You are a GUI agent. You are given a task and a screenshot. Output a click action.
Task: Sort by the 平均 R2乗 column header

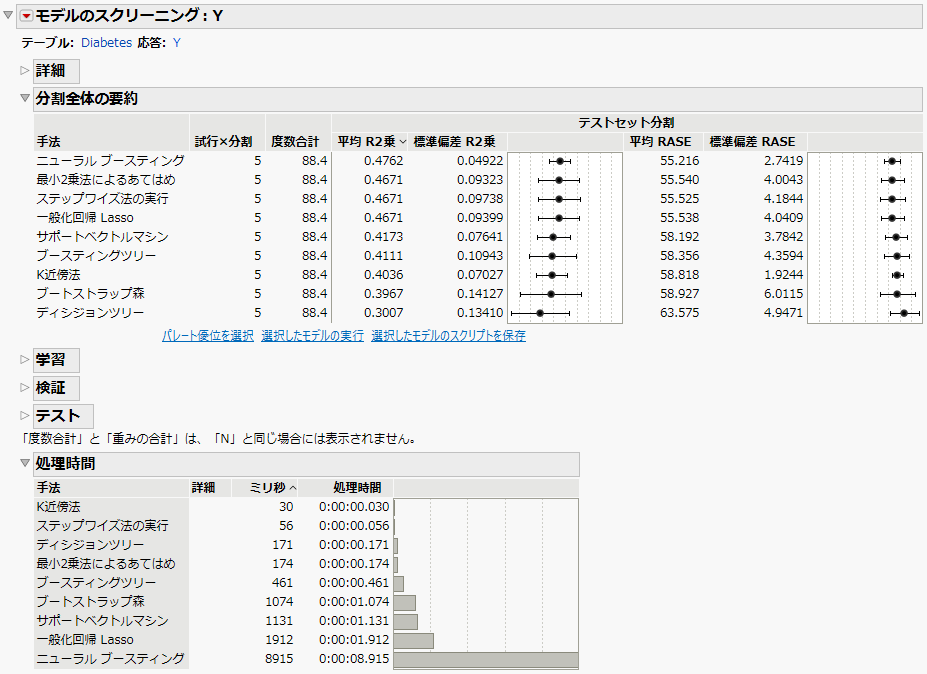coord(371,142)
